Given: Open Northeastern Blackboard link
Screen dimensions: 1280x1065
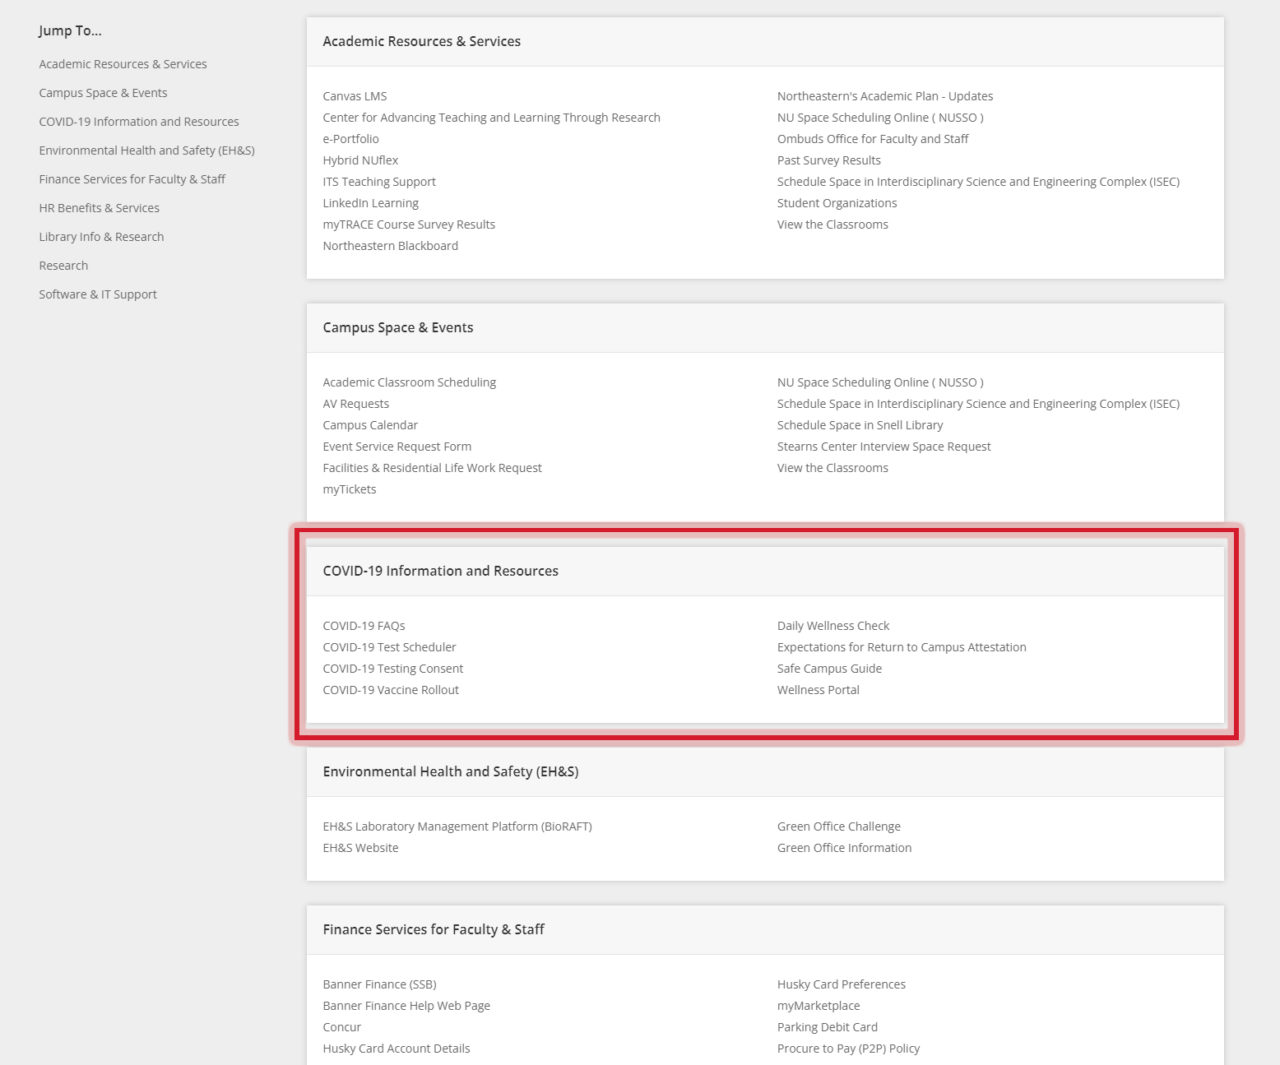Looking at the screenshot, I should 390,246.
